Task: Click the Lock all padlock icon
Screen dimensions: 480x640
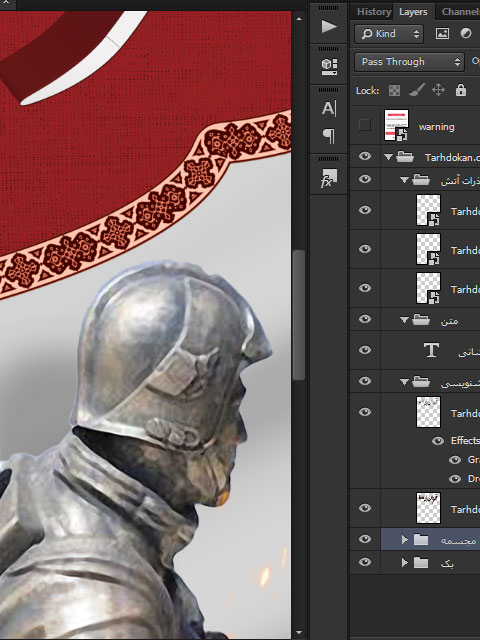Action: 461,90
